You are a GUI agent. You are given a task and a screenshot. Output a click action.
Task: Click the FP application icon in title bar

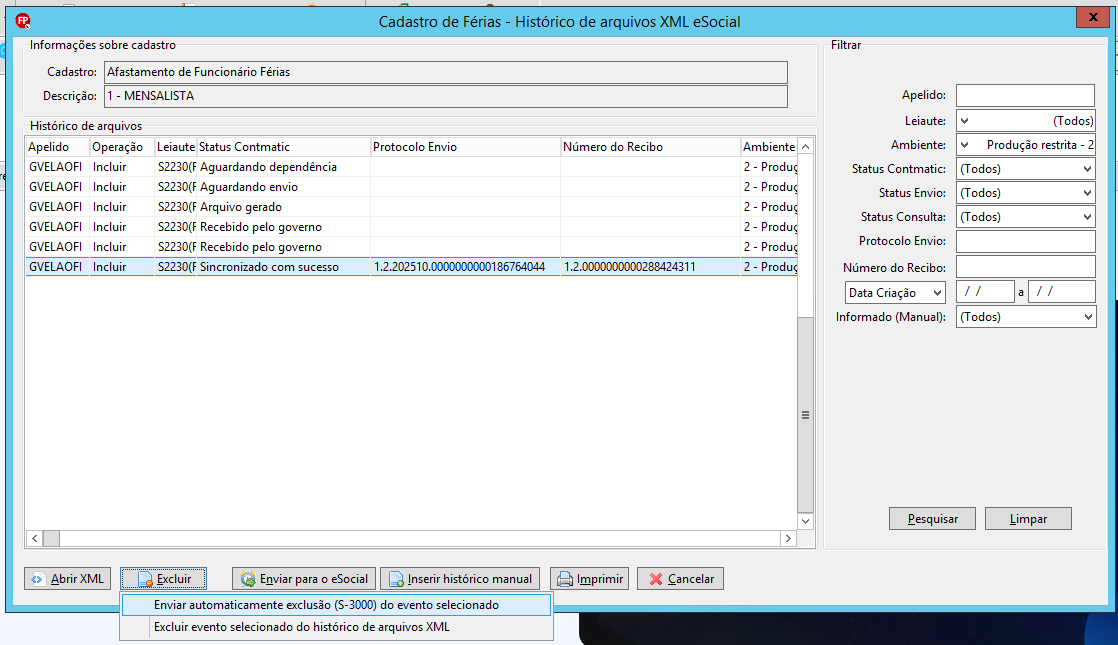pos(23,21)
